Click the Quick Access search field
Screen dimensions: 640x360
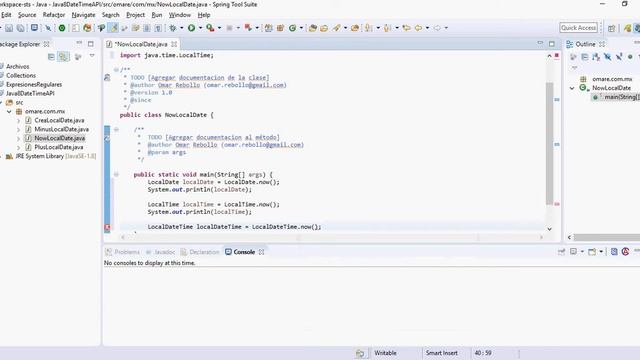click(x=578, y=28)
